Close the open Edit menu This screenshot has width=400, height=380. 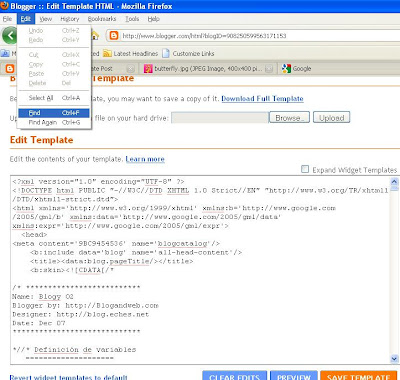(x=26, y=19)
